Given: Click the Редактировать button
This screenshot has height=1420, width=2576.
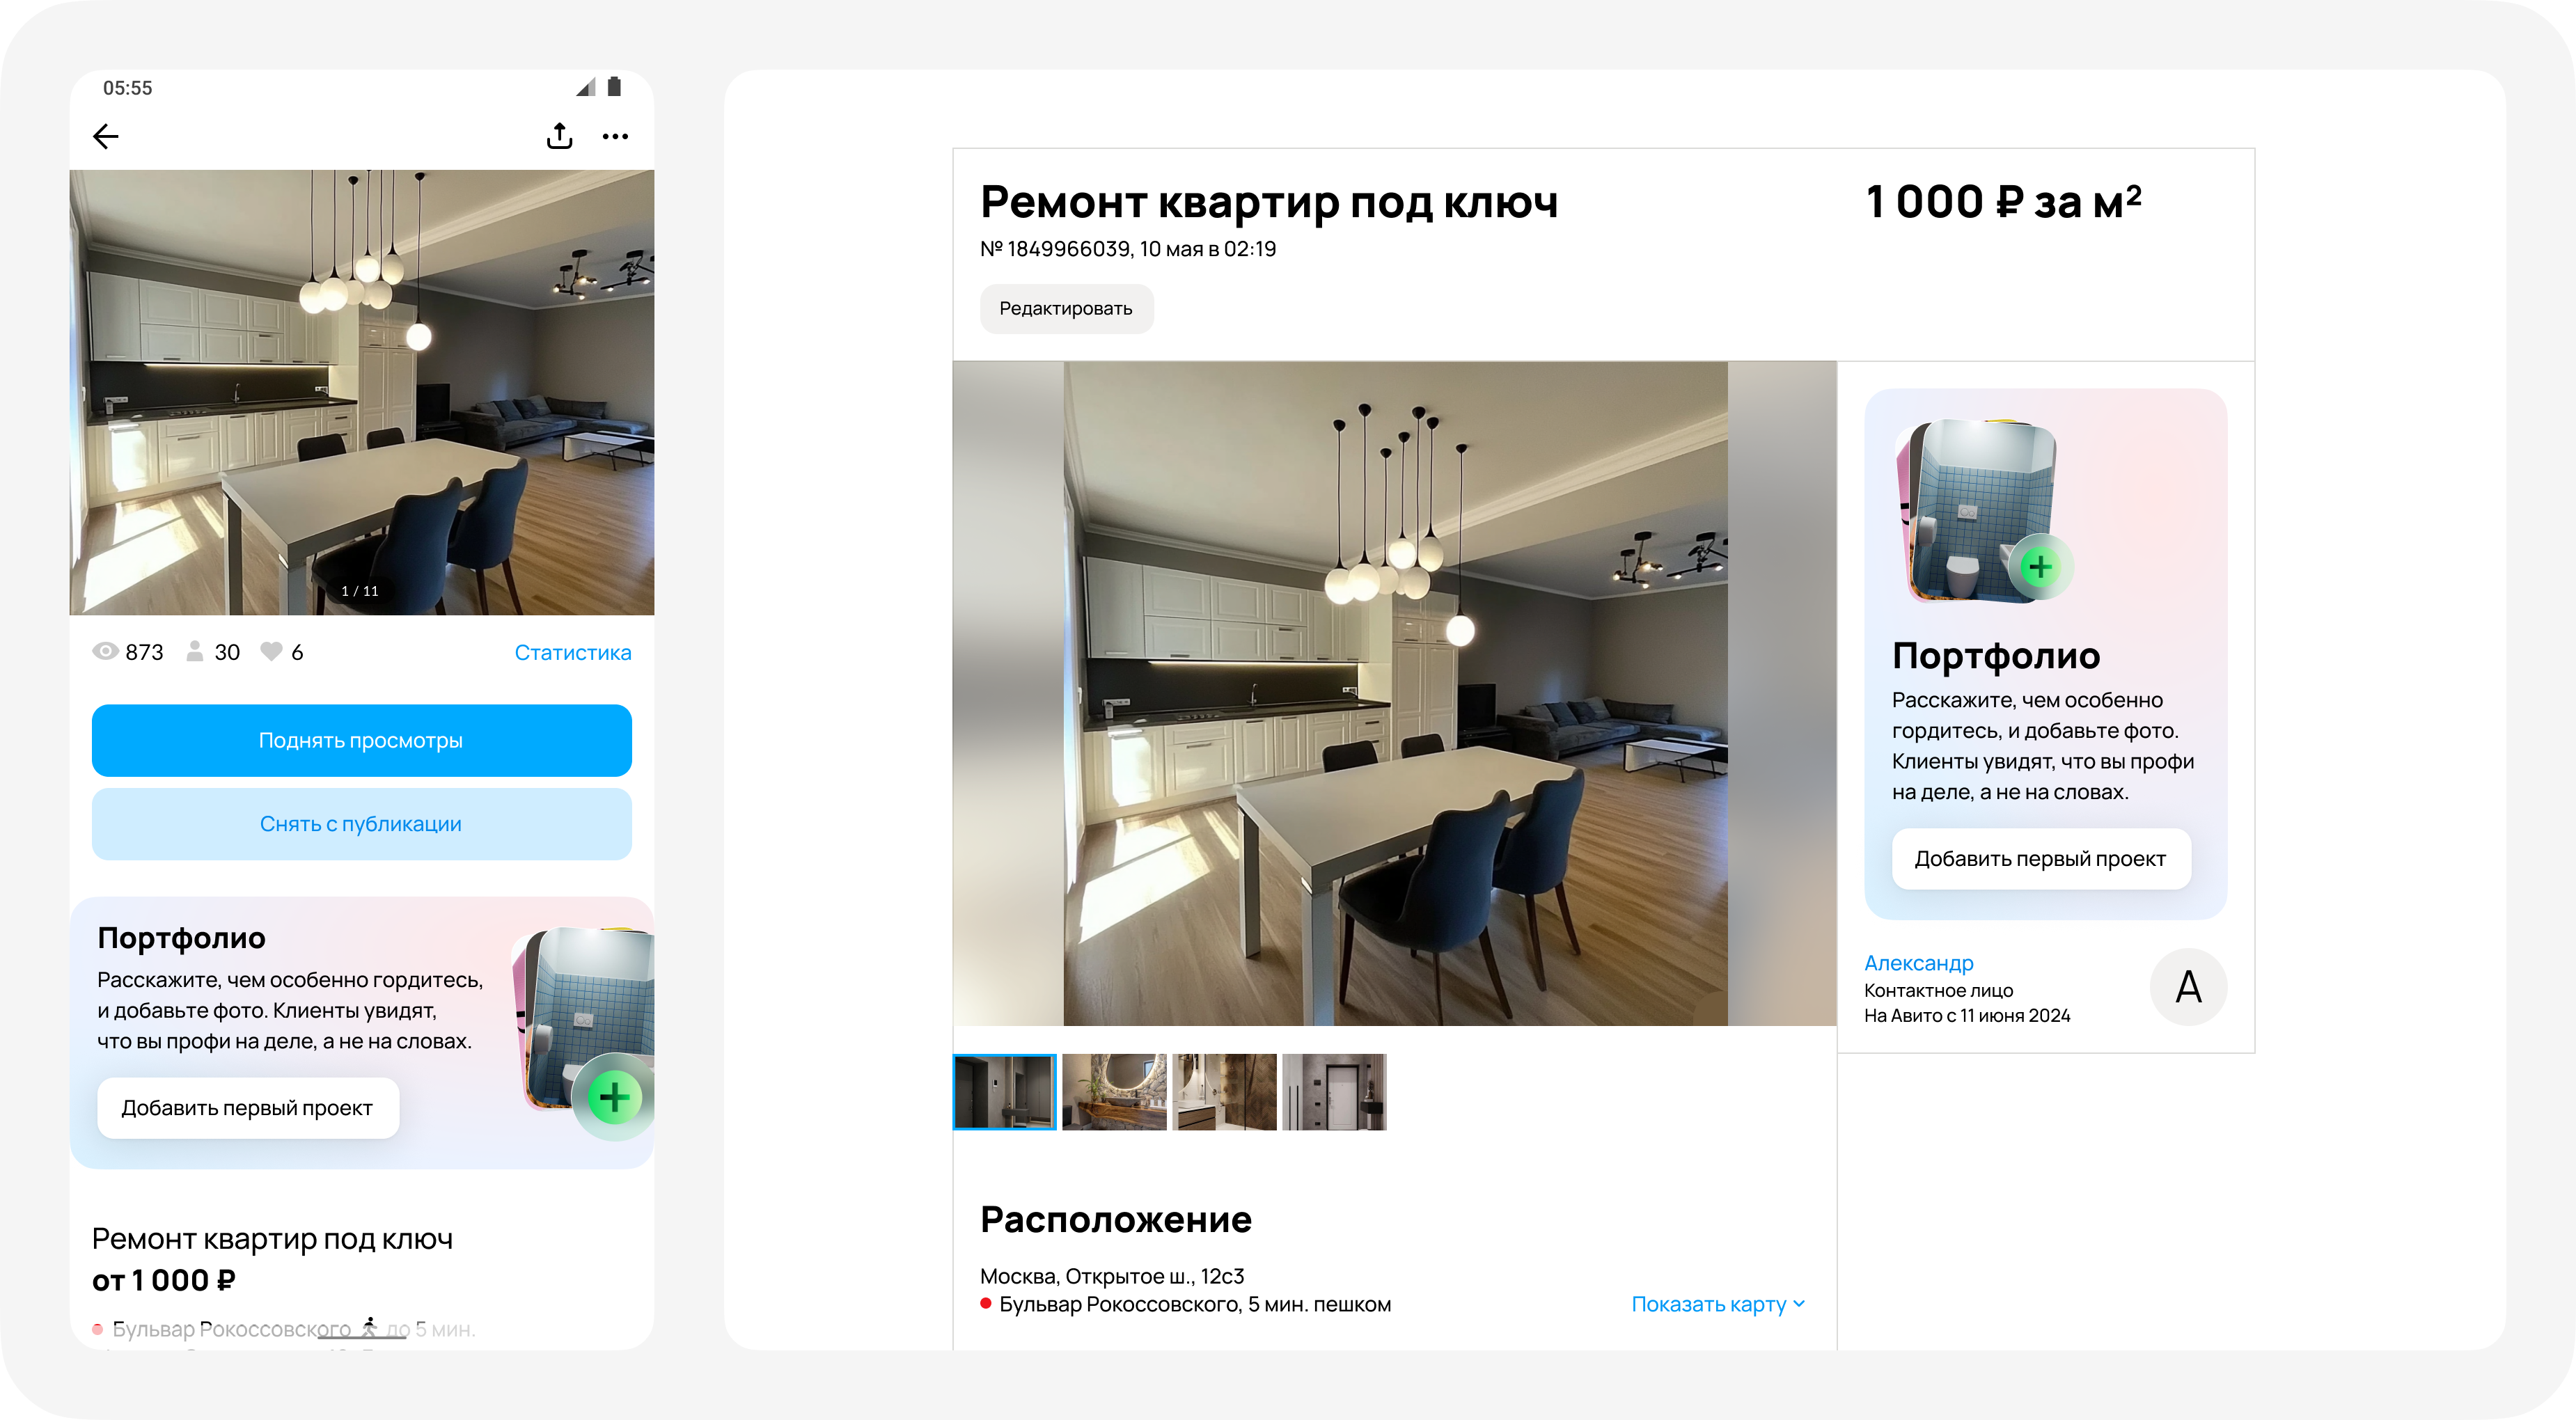Looking at the screenshot, I should pyautogui.click(x=1066, y=308).
